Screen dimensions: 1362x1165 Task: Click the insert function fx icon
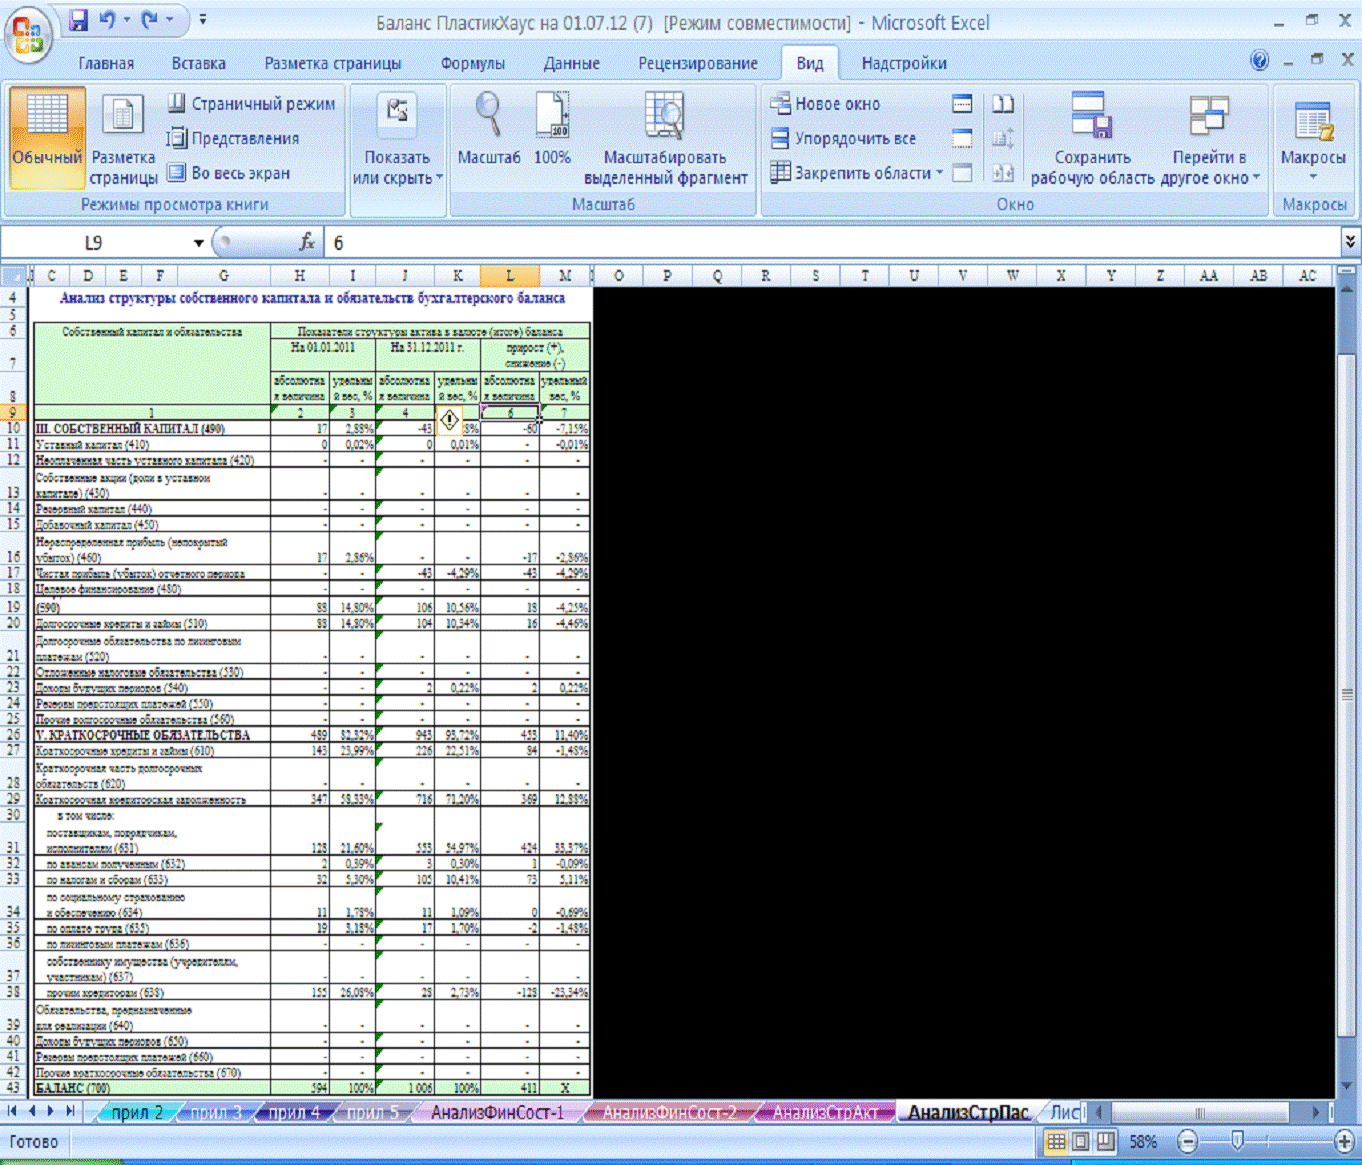[x=307, y=242]
